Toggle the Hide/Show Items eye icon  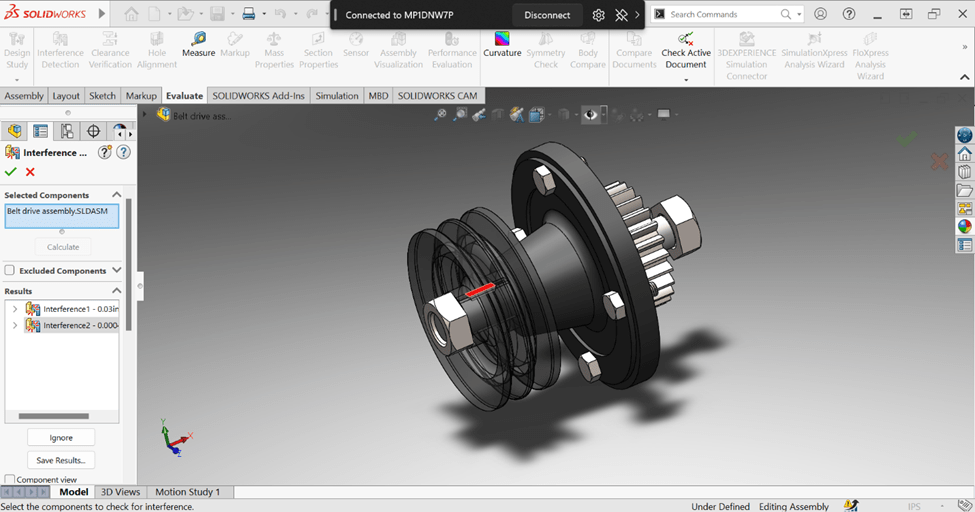tap(591, 115)
